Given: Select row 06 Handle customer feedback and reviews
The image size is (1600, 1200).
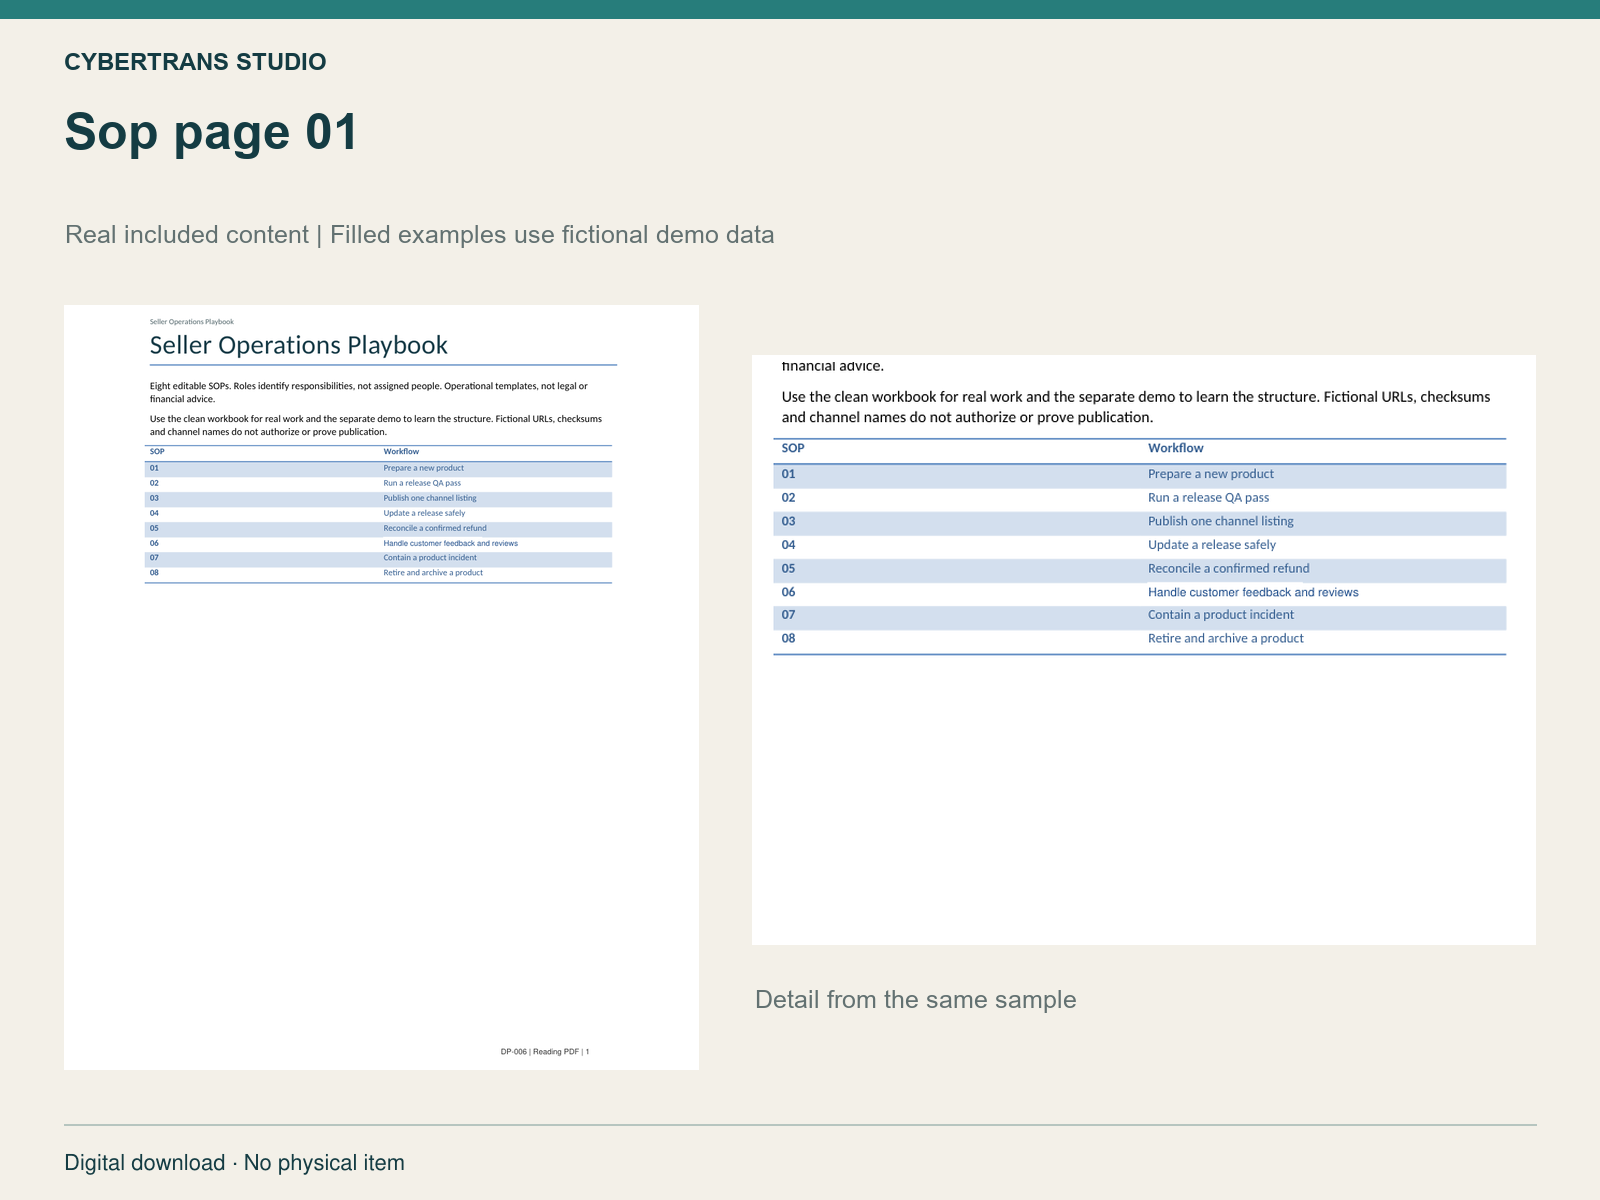Looking at the screenshot, I should click(1140, 592).
